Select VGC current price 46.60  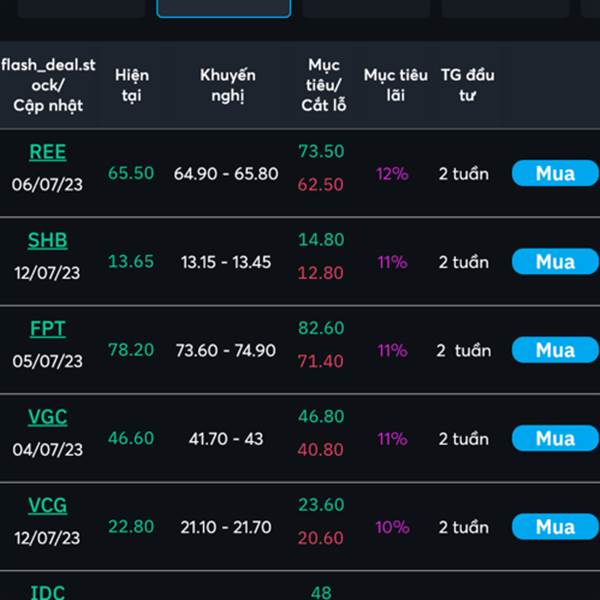[x=131, y=438]
